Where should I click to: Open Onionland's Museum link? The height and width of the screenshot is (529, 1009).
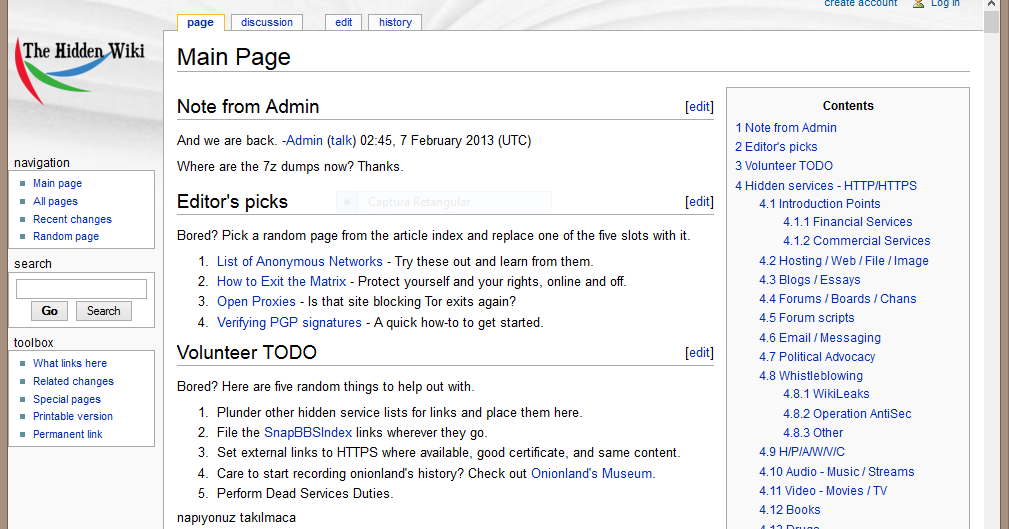point(591,473)
